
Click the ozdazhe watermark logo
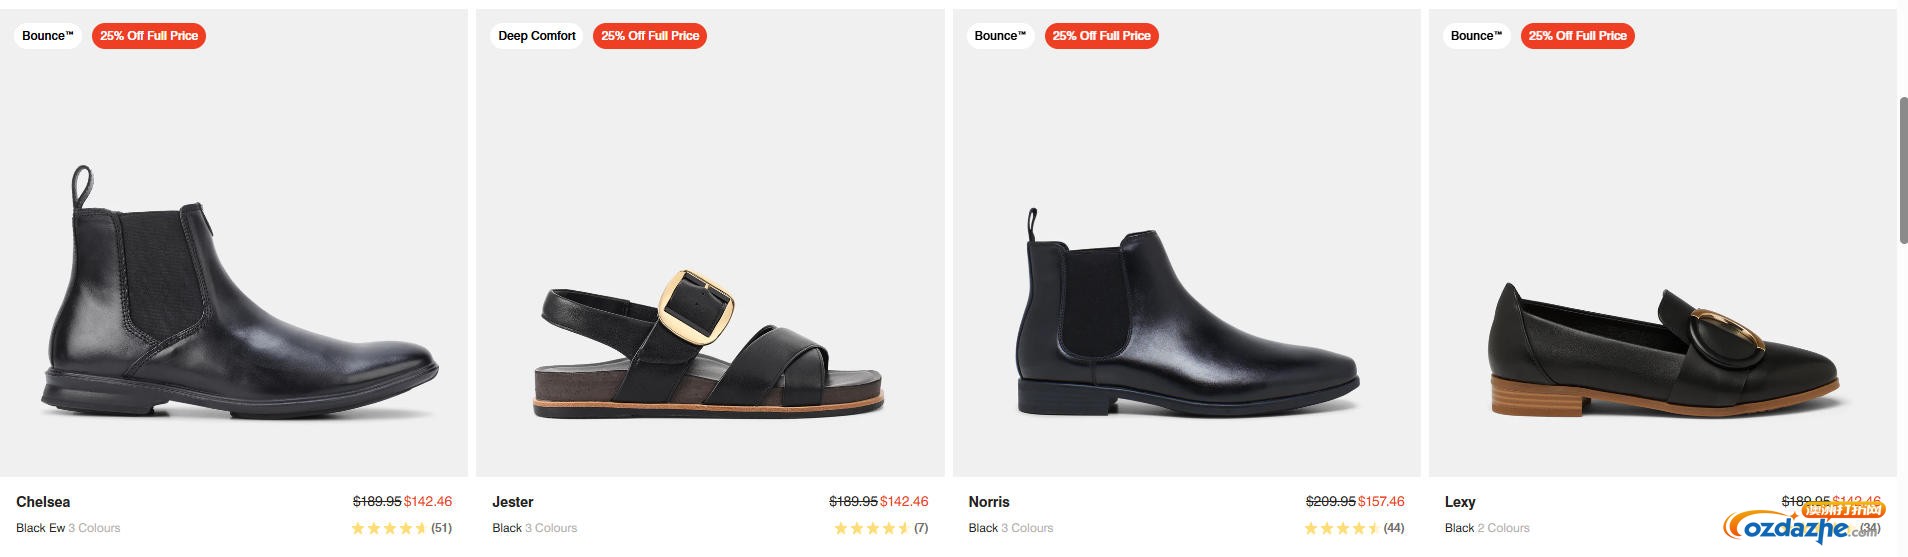[x=1802, y=526]
